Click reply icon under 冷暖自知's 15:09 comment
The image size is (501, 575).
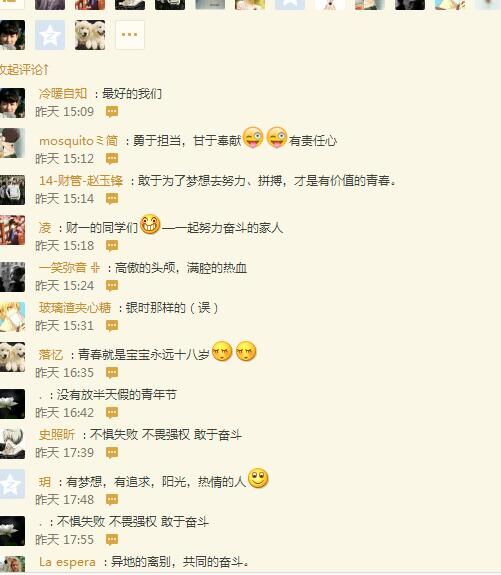(x=112, y=111)
